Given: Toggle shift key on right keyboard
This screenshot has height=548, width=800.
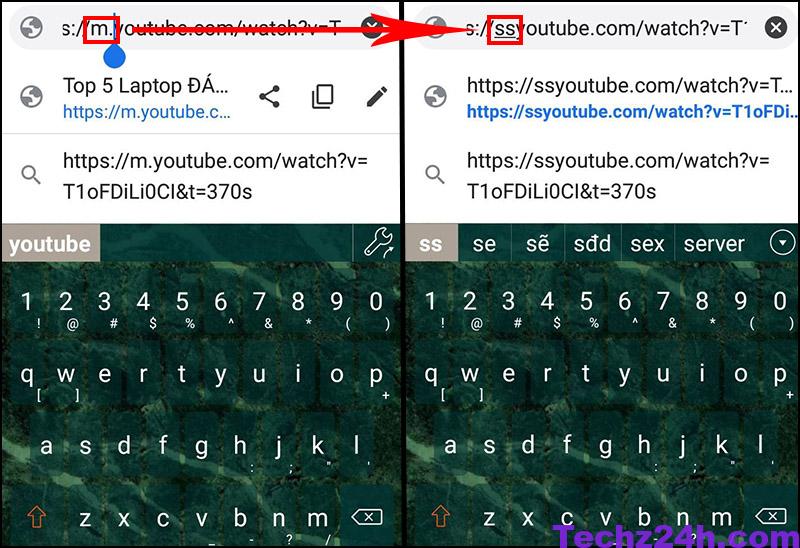Looking at the screenshot, I should click(441, 516).
